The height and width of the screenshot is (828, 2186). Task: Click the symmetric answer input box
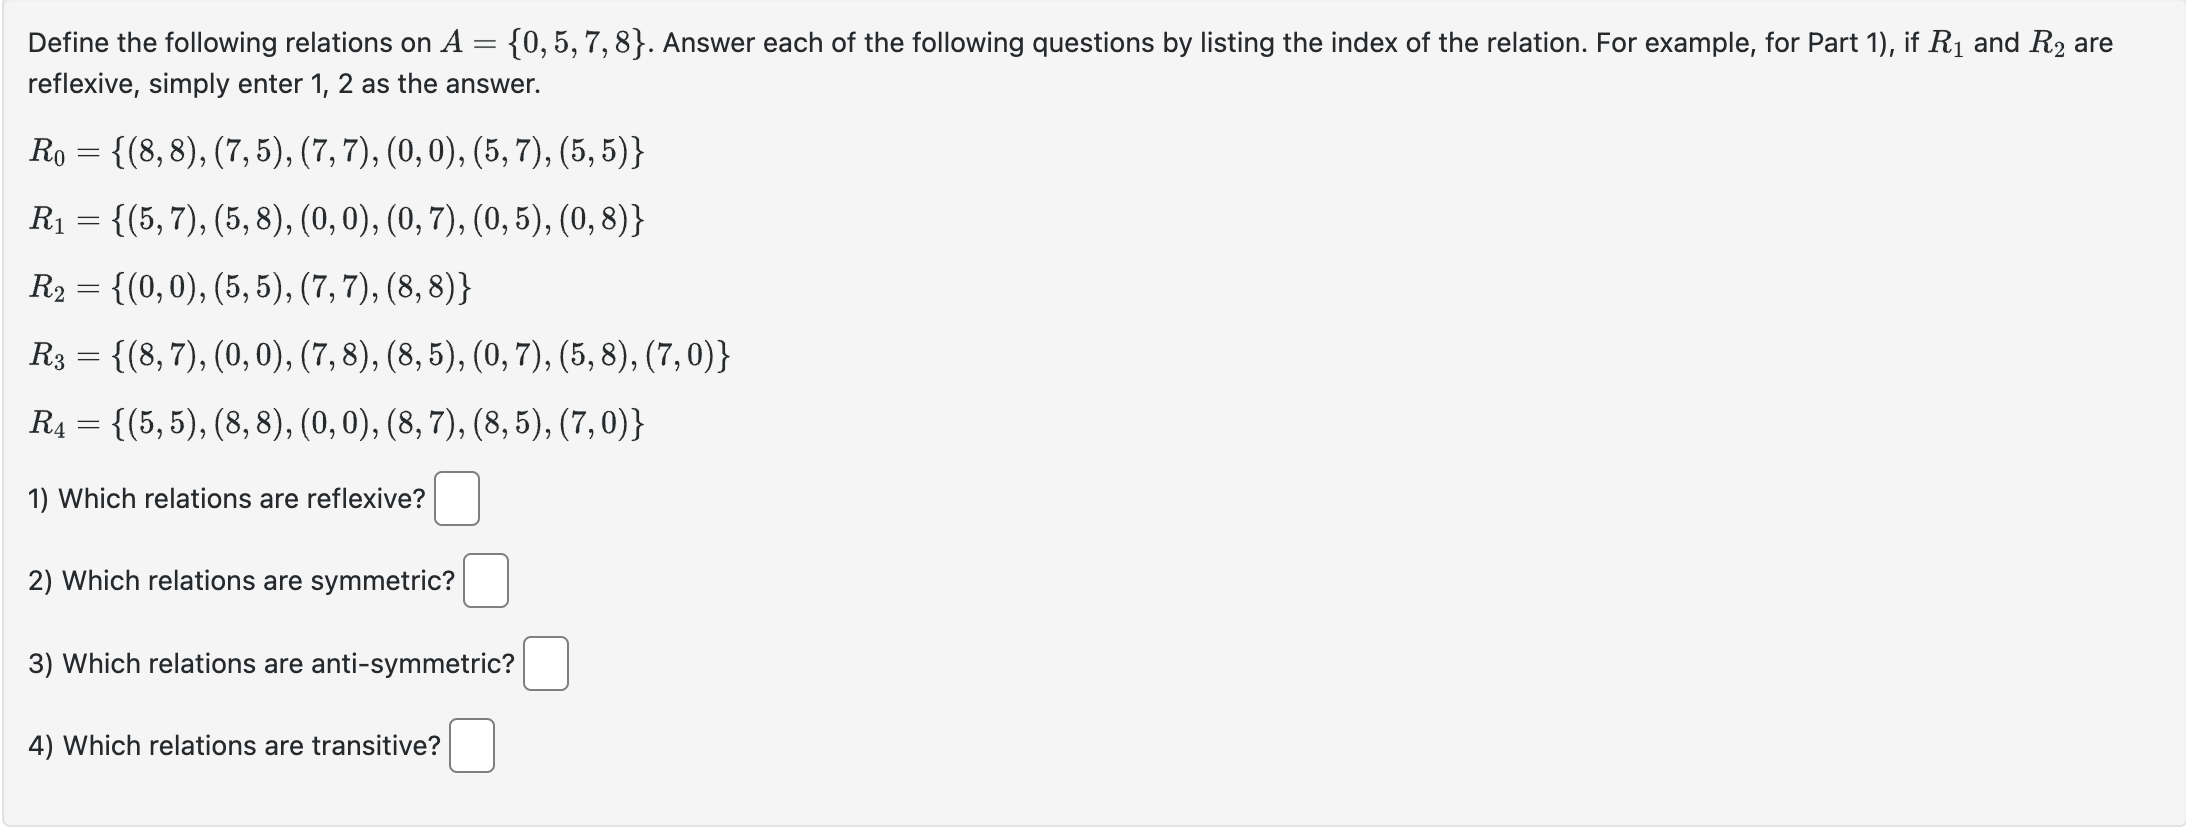[x=486, y=580]
